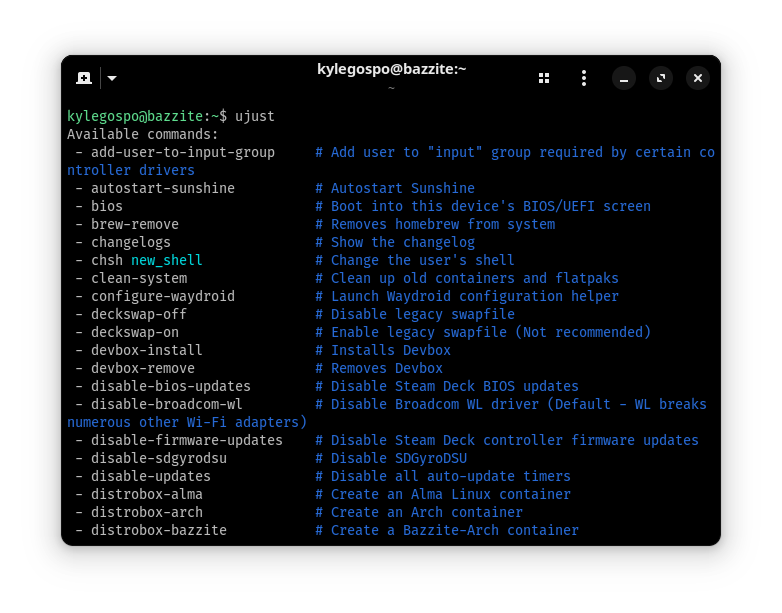Expand the new tab dropdown arrow
The image size is (782, 613).
click(112, 78)
